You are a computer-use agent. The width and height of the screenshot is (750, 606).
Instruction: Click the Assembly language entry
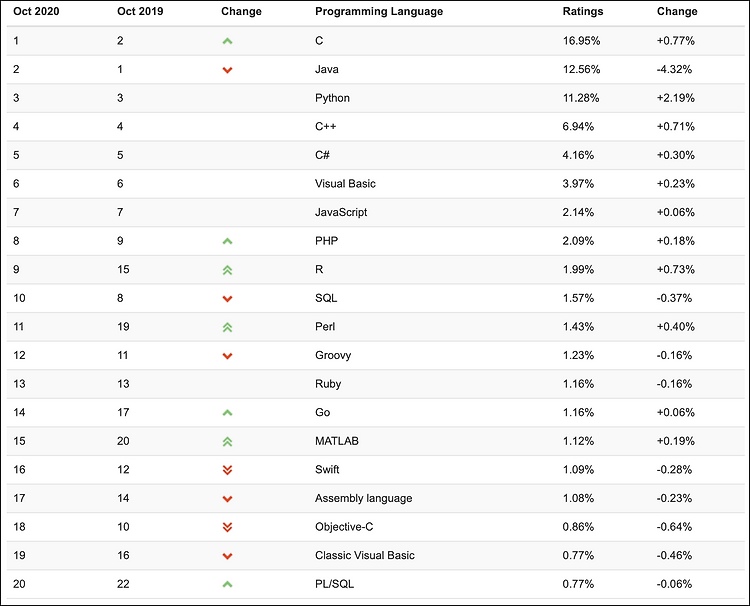(364, 498)
